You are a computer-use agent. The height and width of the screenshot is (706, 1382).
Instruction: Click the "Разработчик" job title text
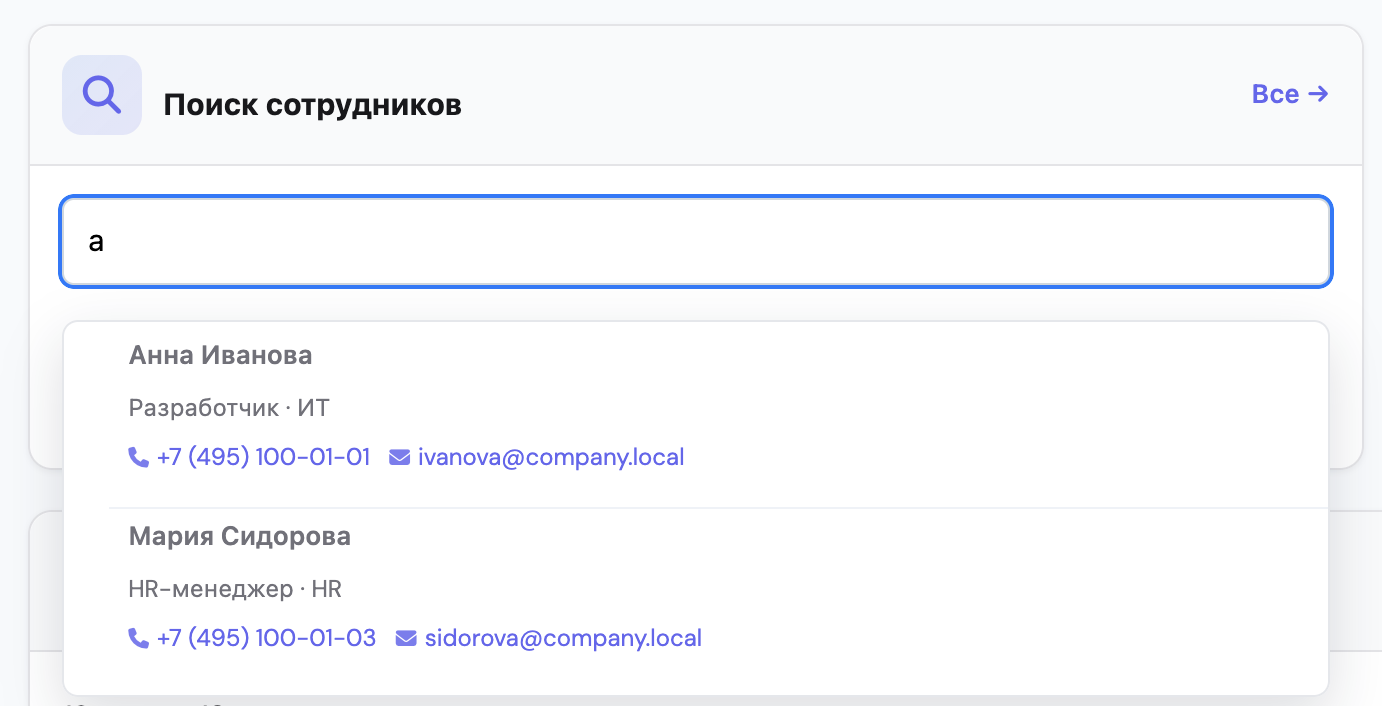pyautogui.click(x=204, y=408)
